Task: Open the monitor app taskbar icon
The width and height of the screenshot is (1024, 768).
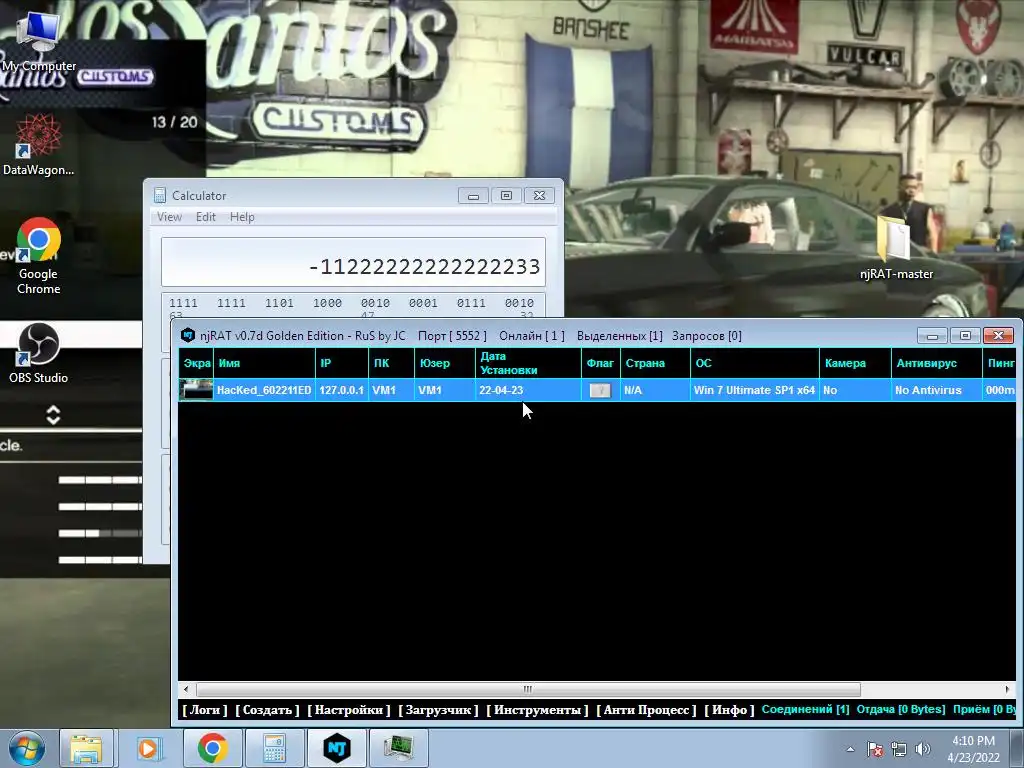Action: click(398, 748)
